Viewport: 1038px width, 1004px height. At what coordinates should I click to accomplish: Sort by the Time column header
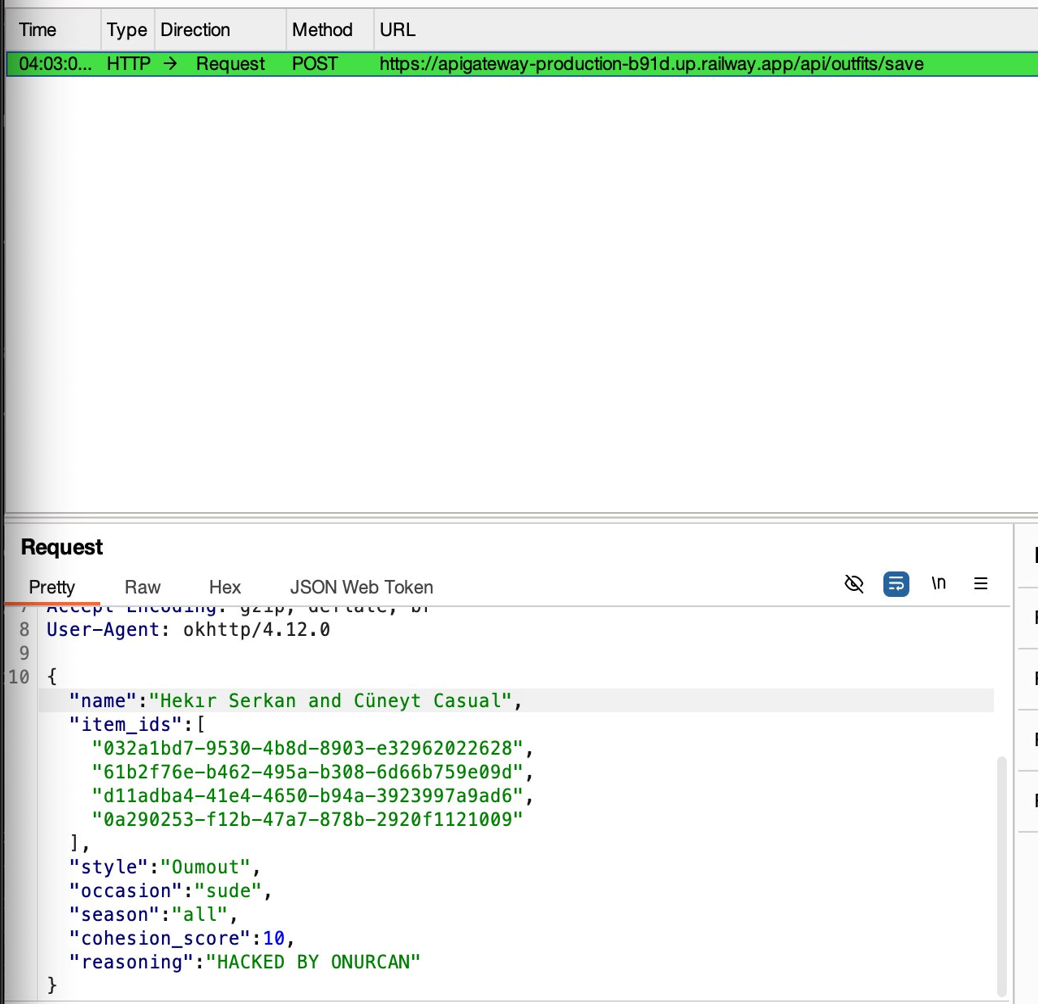[52, 30]
